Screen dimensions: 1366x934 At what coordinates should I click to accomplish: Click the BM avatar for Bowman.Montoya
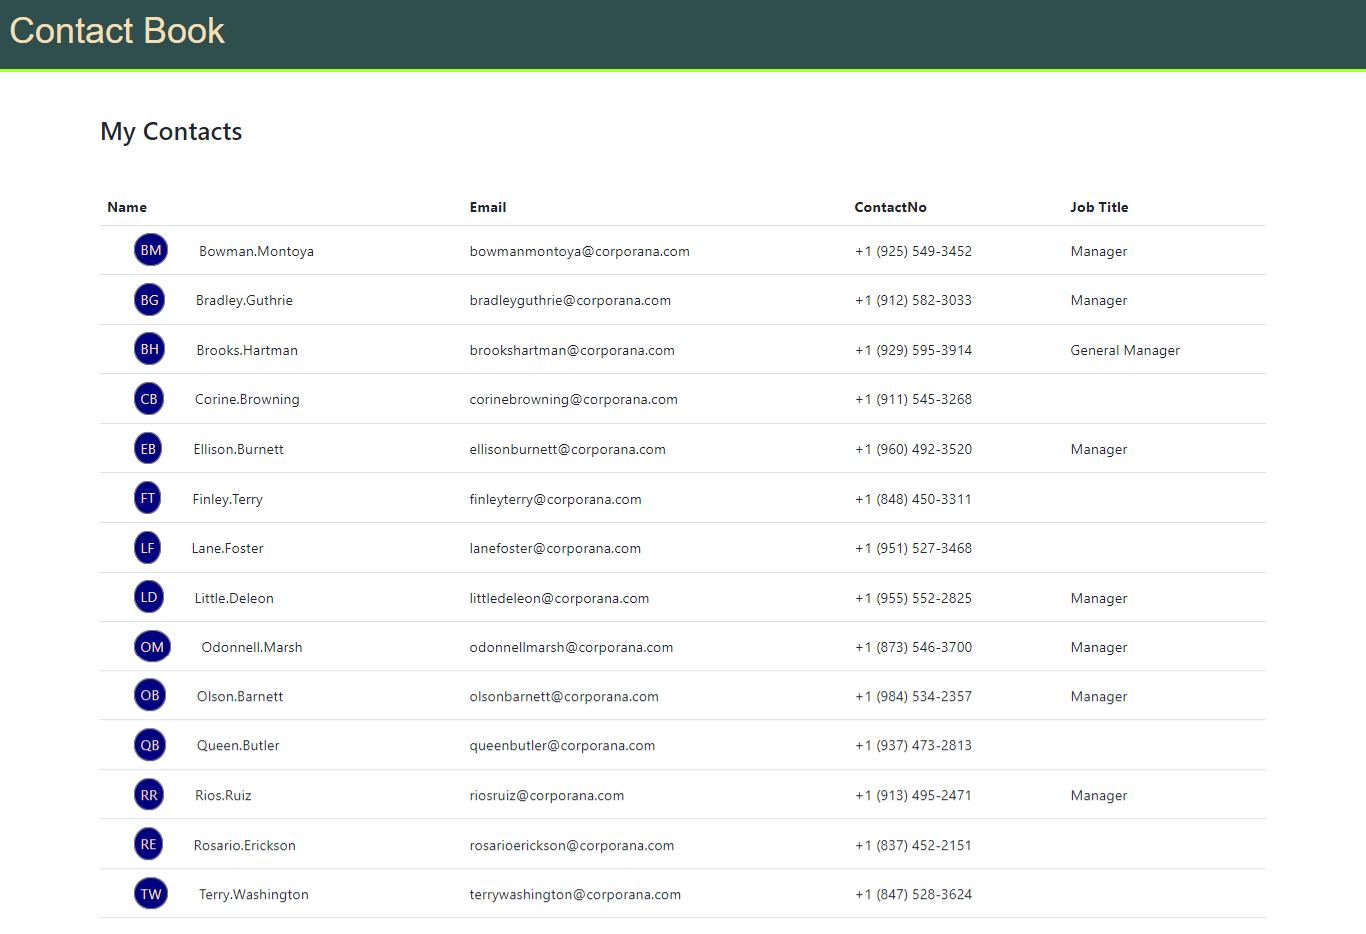[151, 250]
